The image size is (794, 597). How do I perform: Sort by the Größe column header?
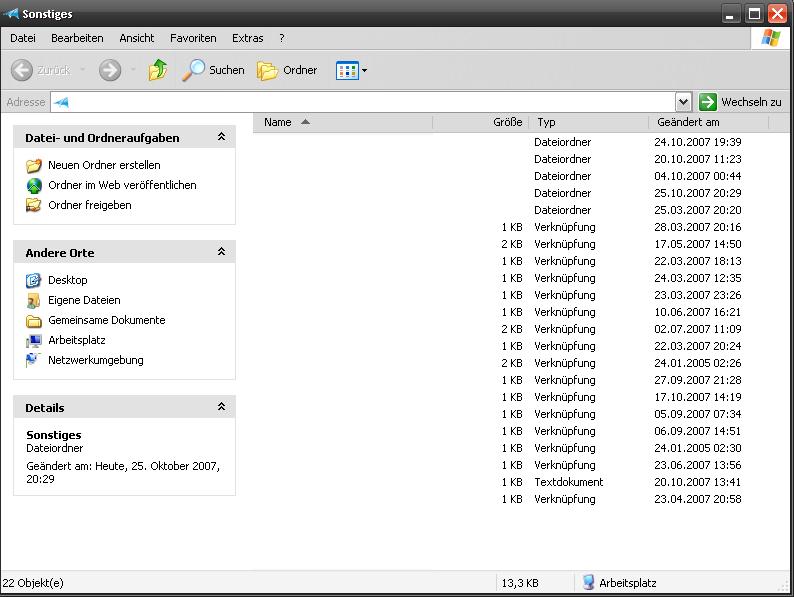(x=481, y=122)
